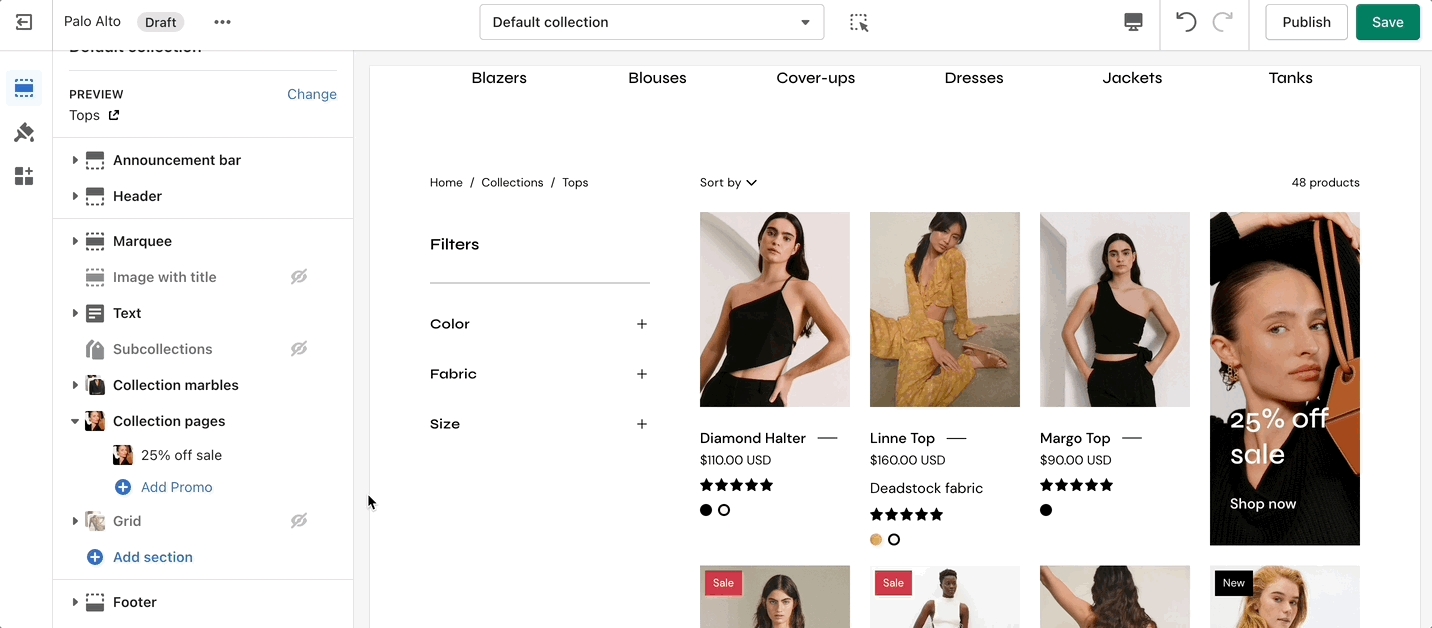Show the hidden Image with title section

[x=298, y=277]
